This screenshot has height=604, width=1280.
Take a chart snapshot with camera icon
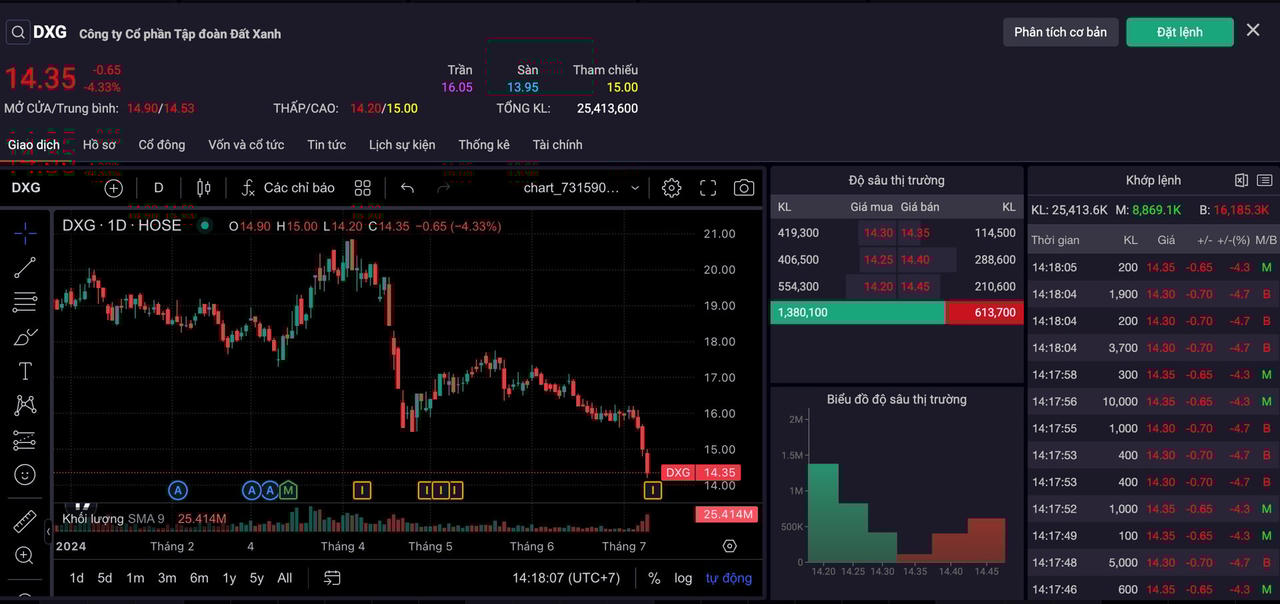click(743, 188)
